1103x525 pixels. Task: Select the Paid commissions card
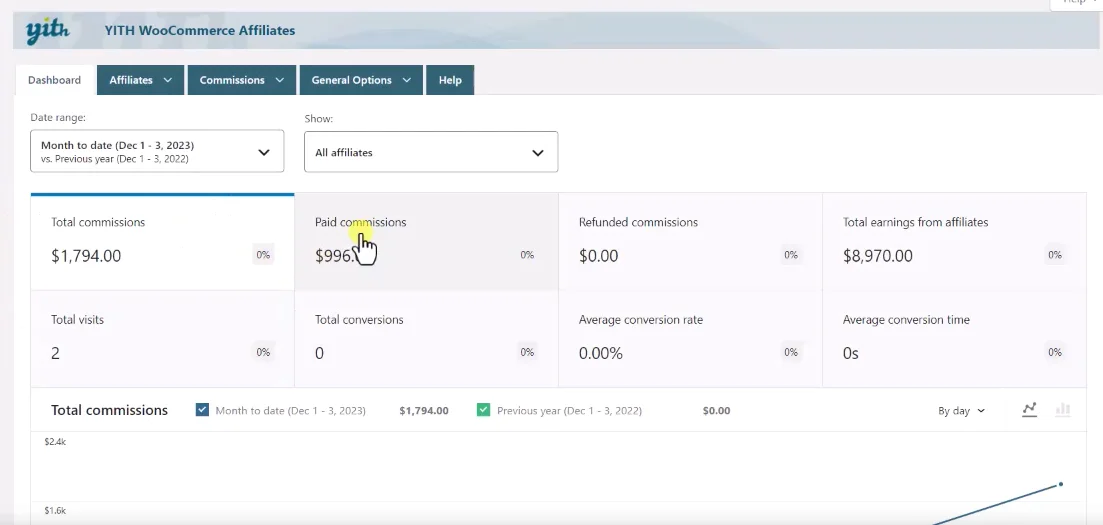tap(426, 241)
